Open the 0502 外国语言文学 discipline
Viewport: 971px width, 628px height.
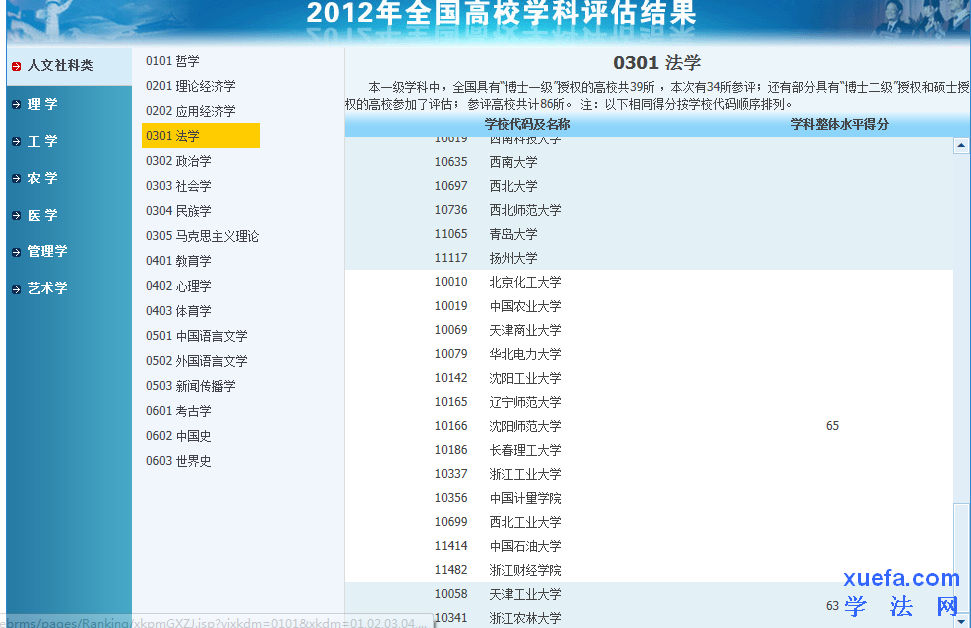[x=196, y=360]
